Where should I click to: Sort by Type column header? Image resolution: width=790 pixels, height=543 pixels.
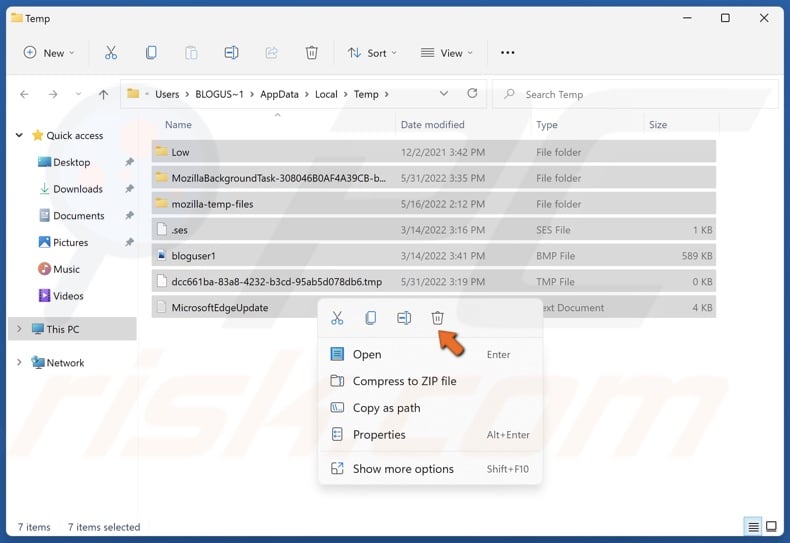coord(547,124)
